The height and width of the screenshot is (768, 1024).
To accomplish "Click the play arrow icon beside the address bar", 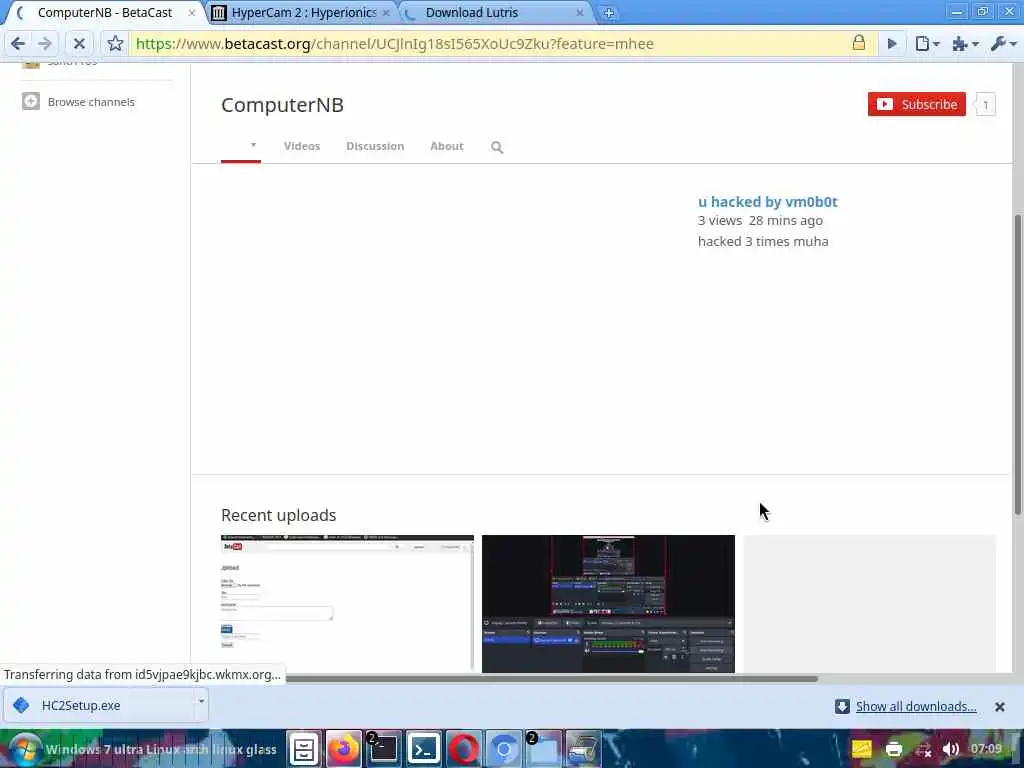I will (891, 44).
